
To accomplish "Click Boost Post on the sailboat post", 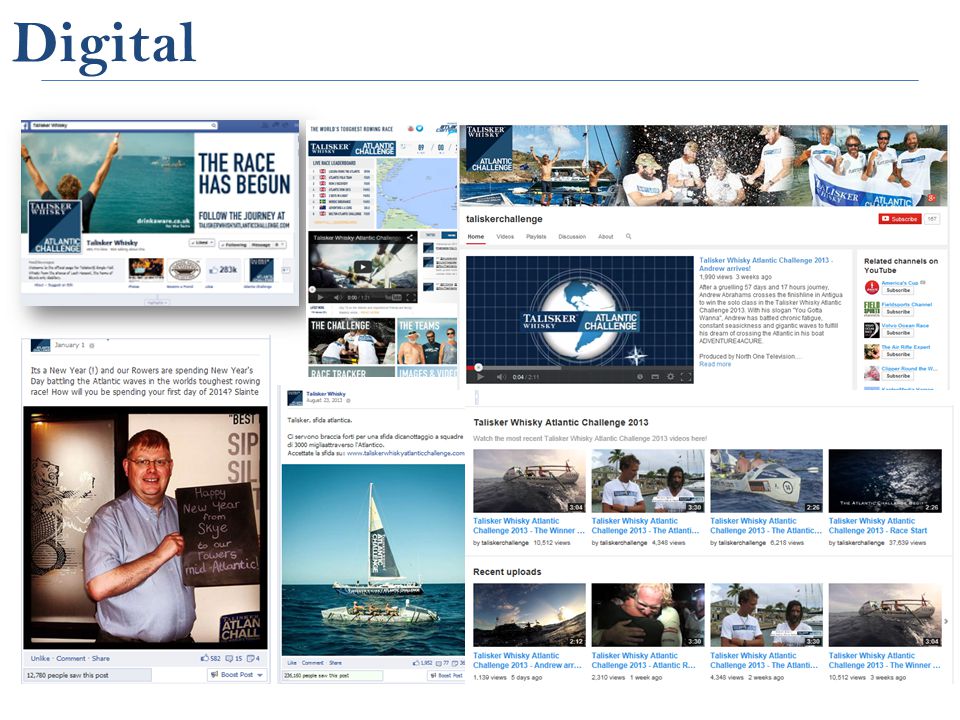I will (446, 676).
